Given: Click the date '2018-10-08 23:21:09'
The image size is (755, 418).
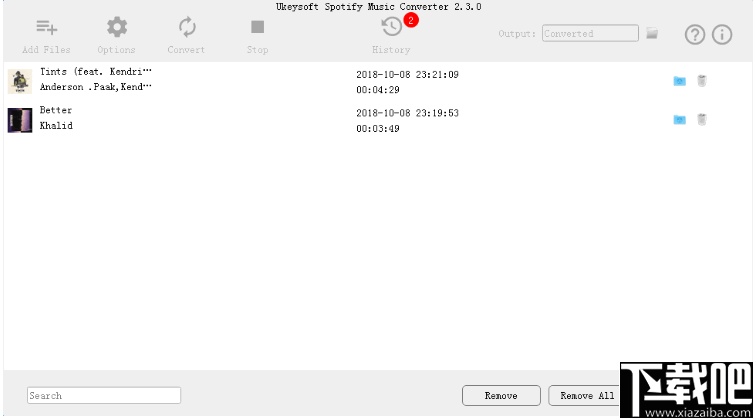Looking at the screenshot, I should coord(407,75).
